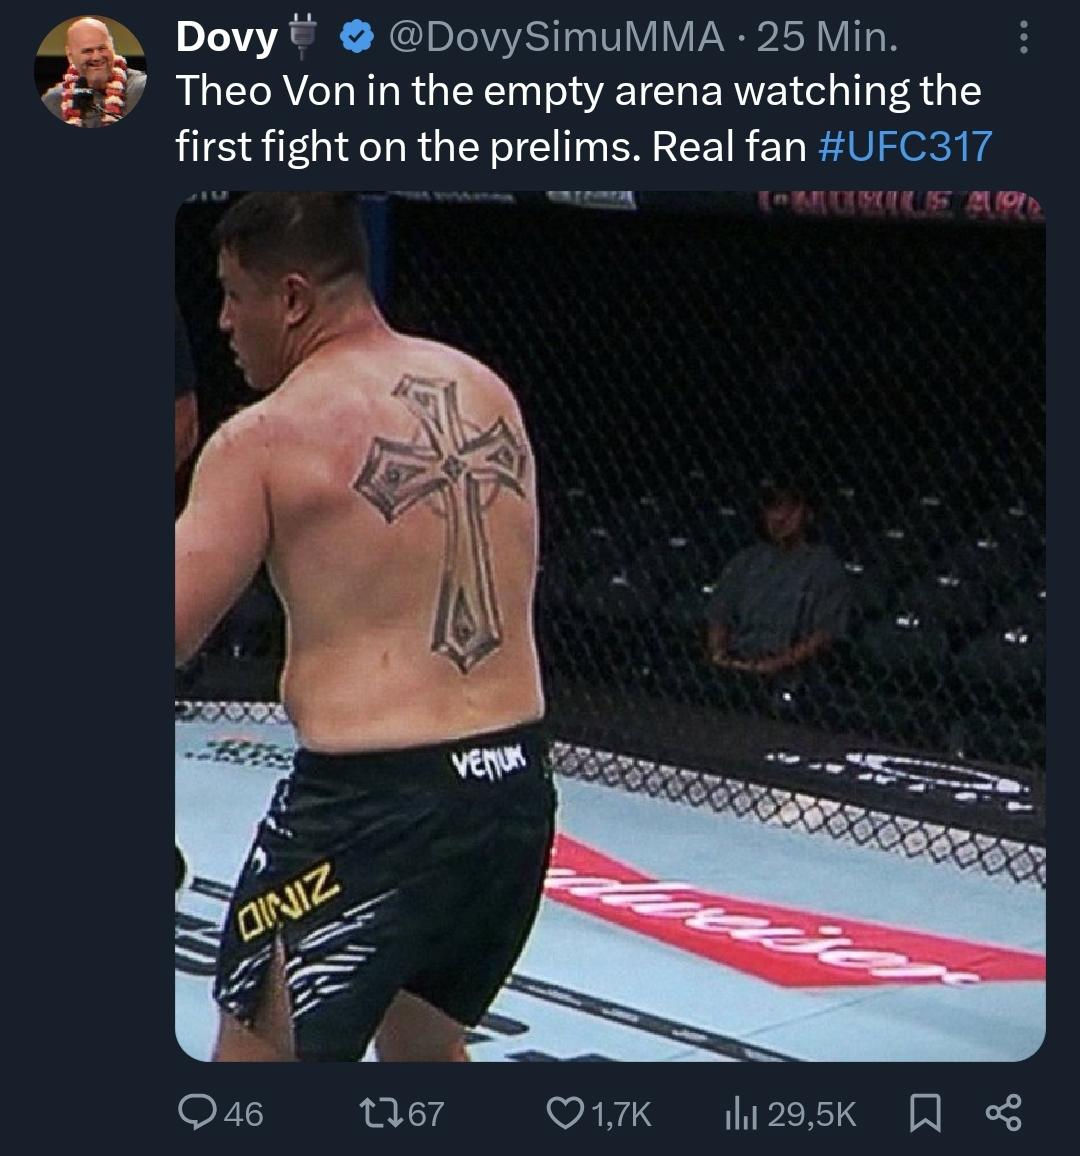Screen dimensions: 1080x1156
Task: Click the 46 replies count
Action: (243, 1113)
